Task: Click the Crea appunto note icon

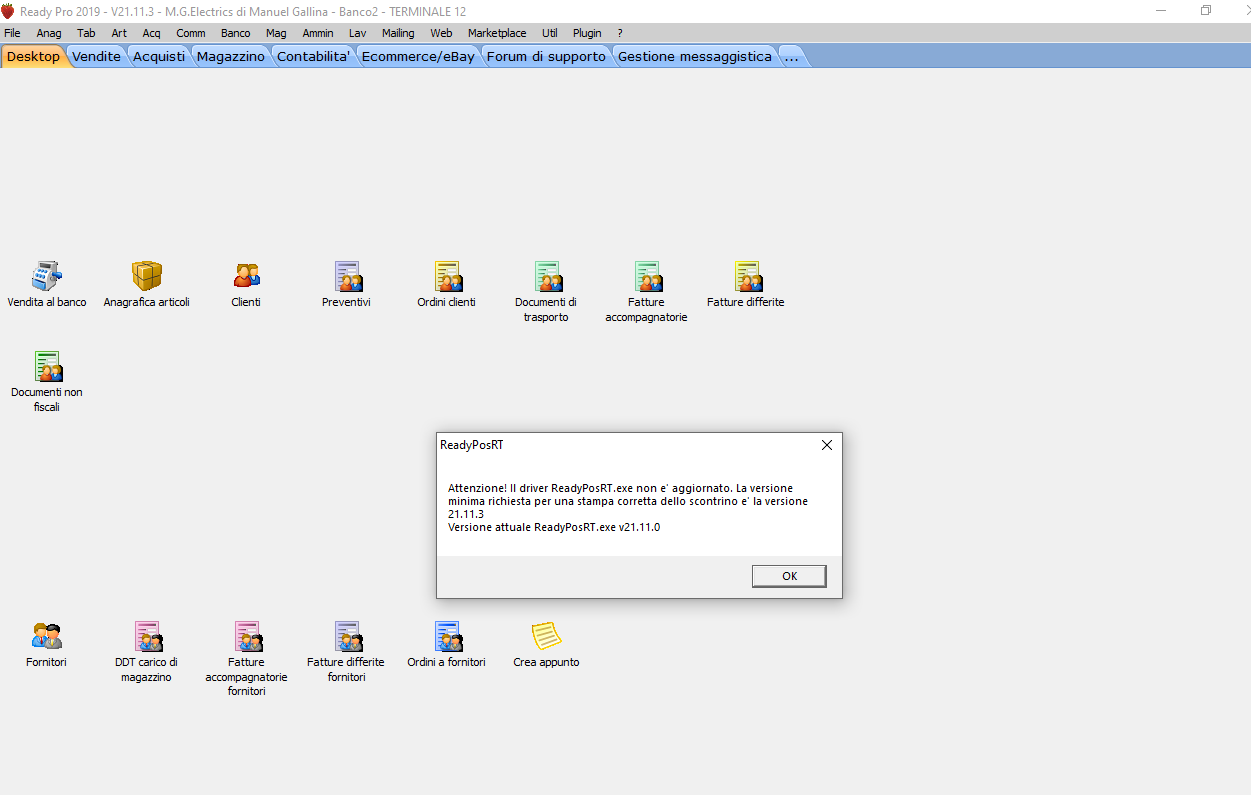Action: tap(546, 636)
